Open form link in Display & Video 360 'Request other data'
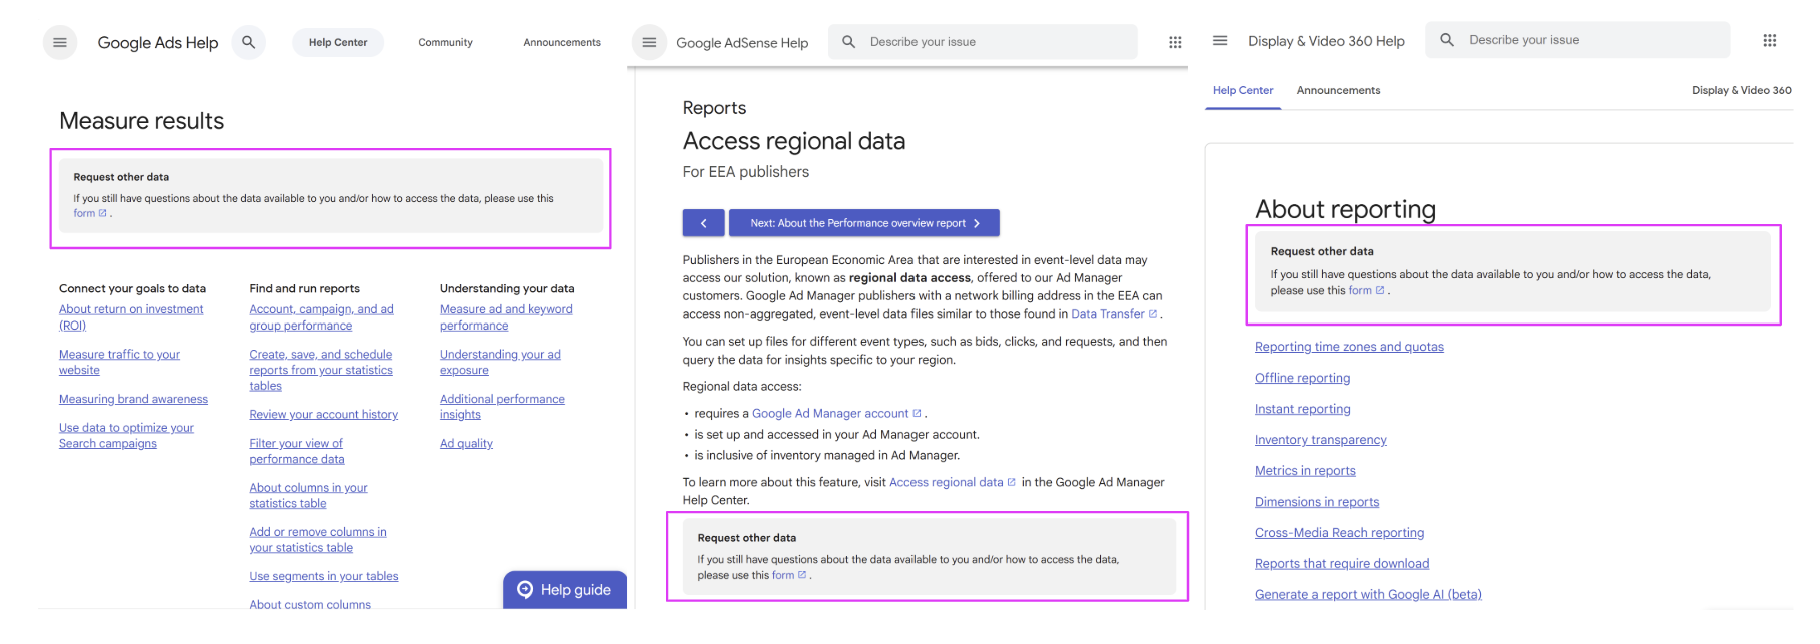The width and height of the screenshot is (1820, 644). coord(1366,290)
